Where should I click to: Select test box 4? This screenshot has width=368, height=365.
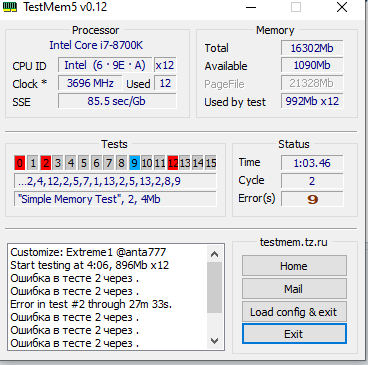pyautogui.click(x=71, y=163)
